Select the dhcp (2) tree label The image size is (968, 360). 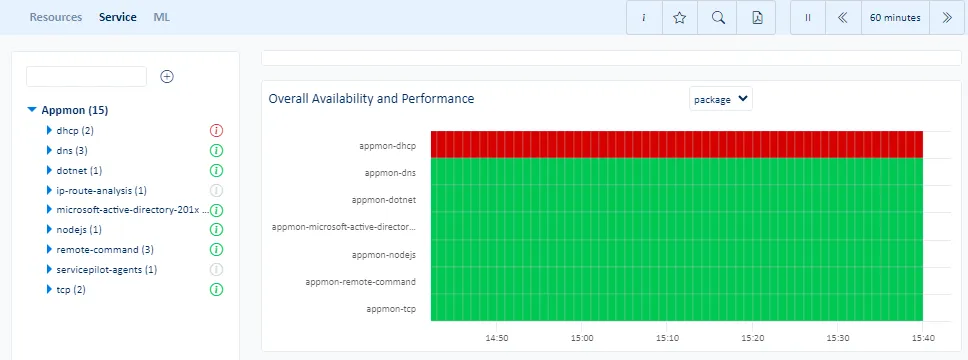click(x=75, y=130)
